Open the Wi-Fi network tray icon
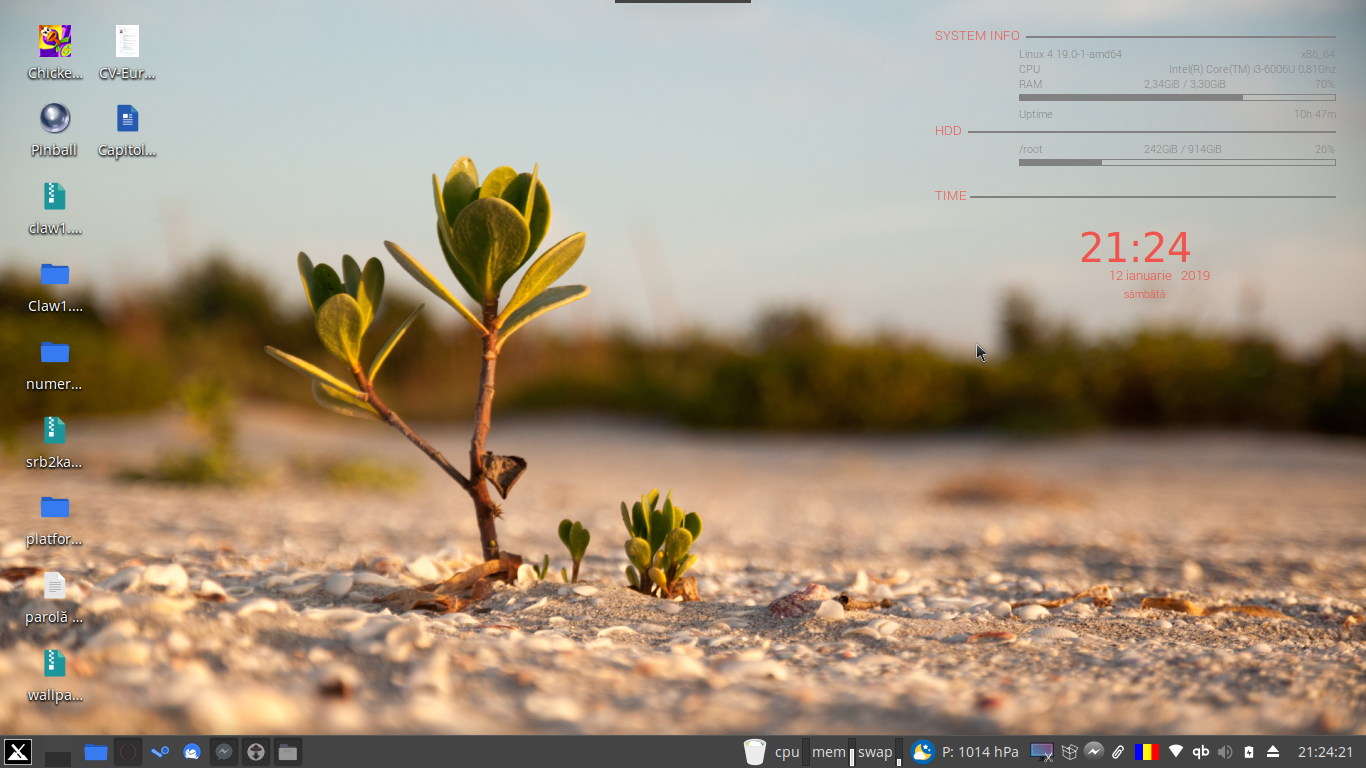Image resolution: width=1366 pixels, height=768 pixels. point(1176,752)
